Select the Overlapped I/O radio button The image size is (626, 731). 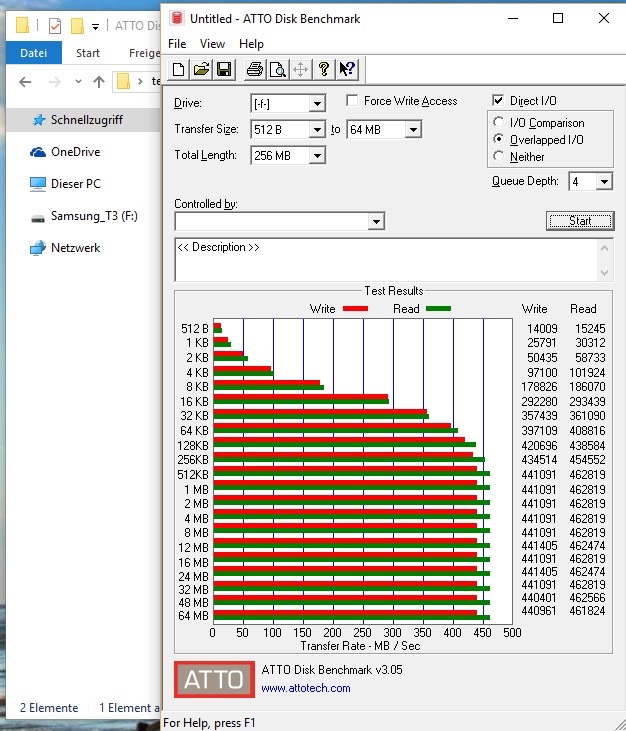click(498, 139)
